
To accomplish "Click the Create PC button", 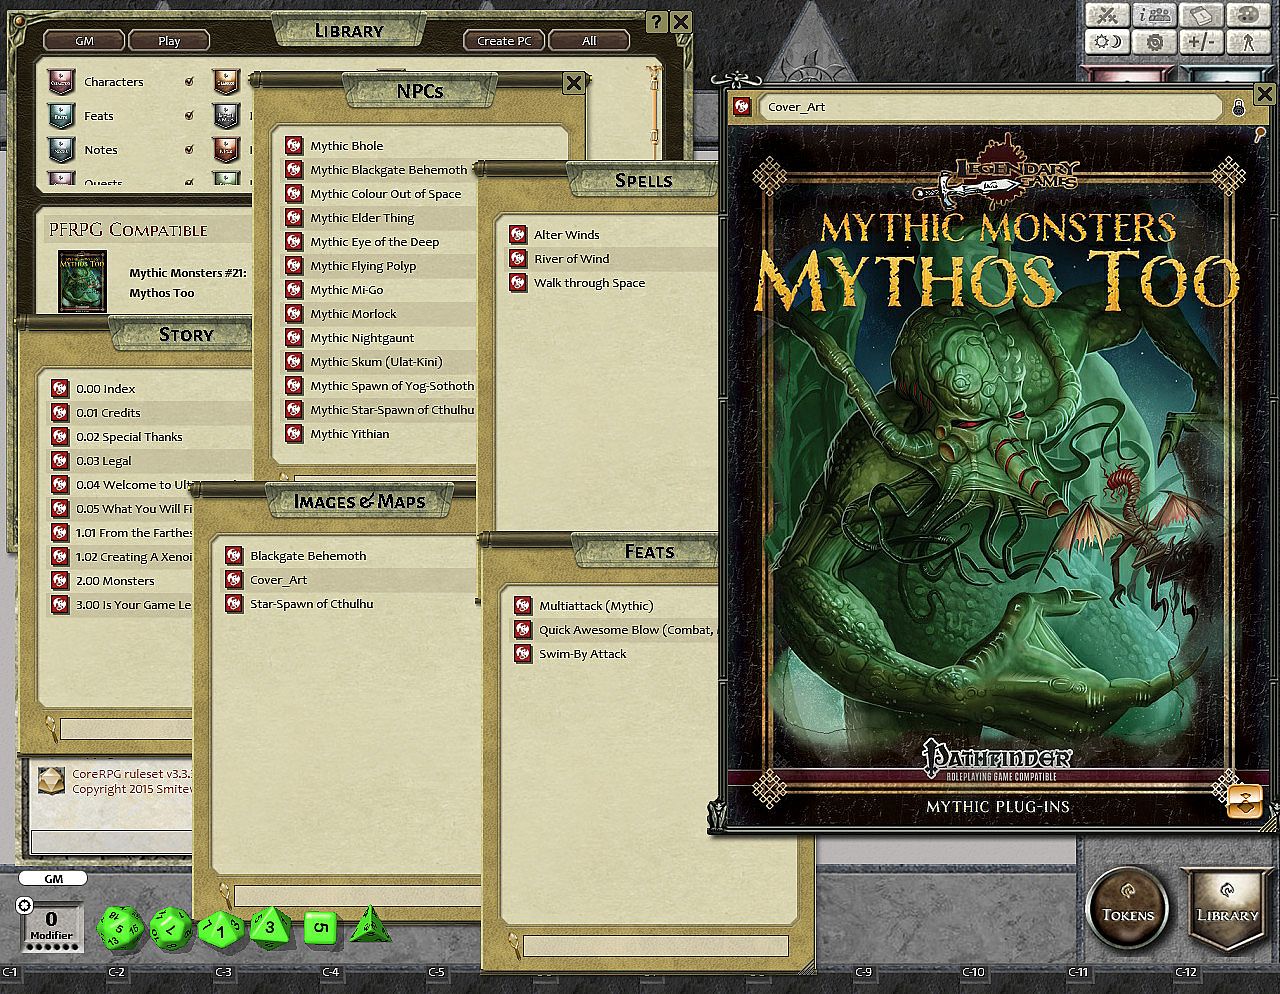I will (x=504, y=41).
